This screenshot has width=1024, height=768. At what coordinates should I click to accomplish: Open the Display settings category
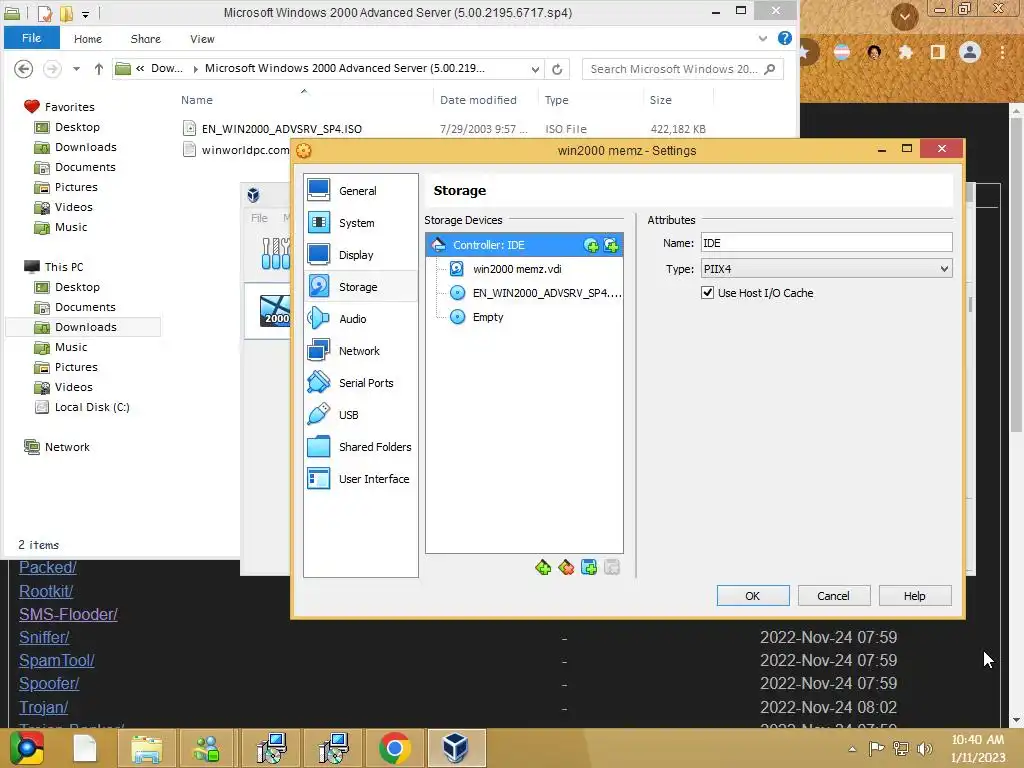360,255
